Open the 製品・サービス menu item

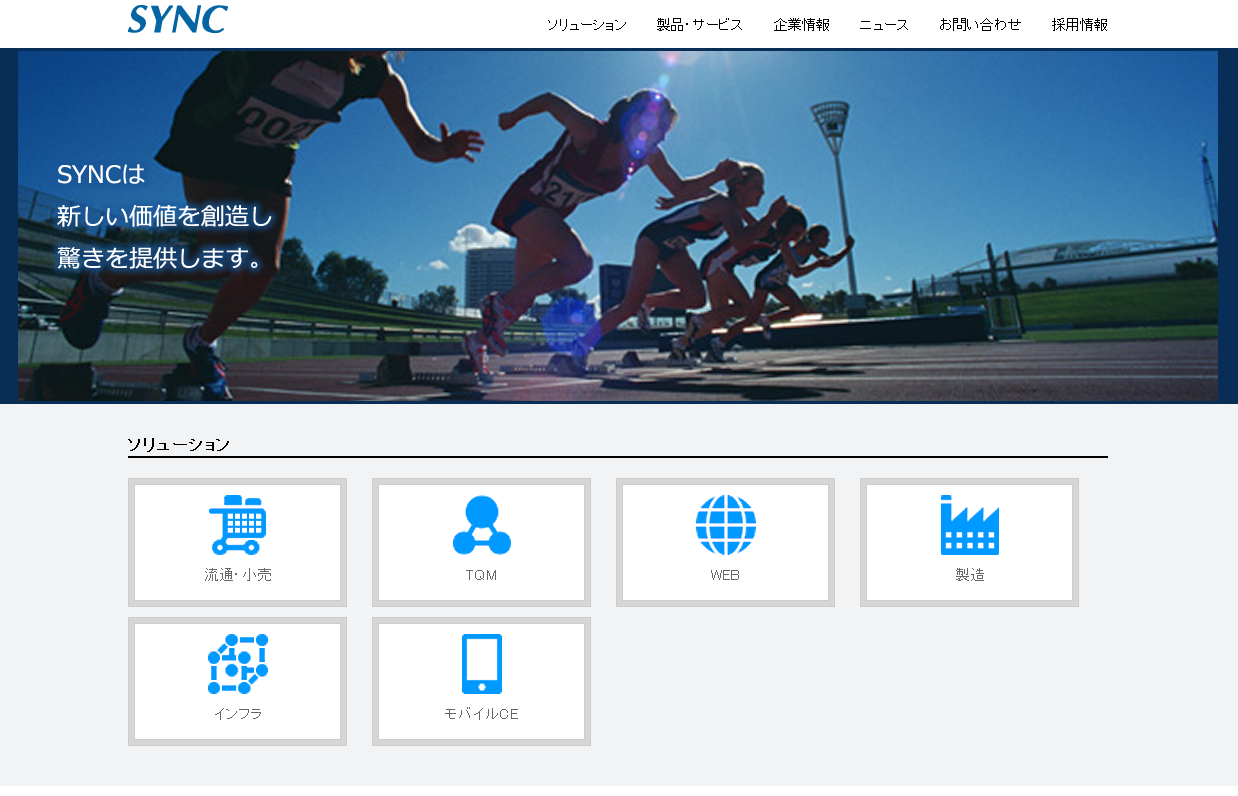tap(699, 25)
